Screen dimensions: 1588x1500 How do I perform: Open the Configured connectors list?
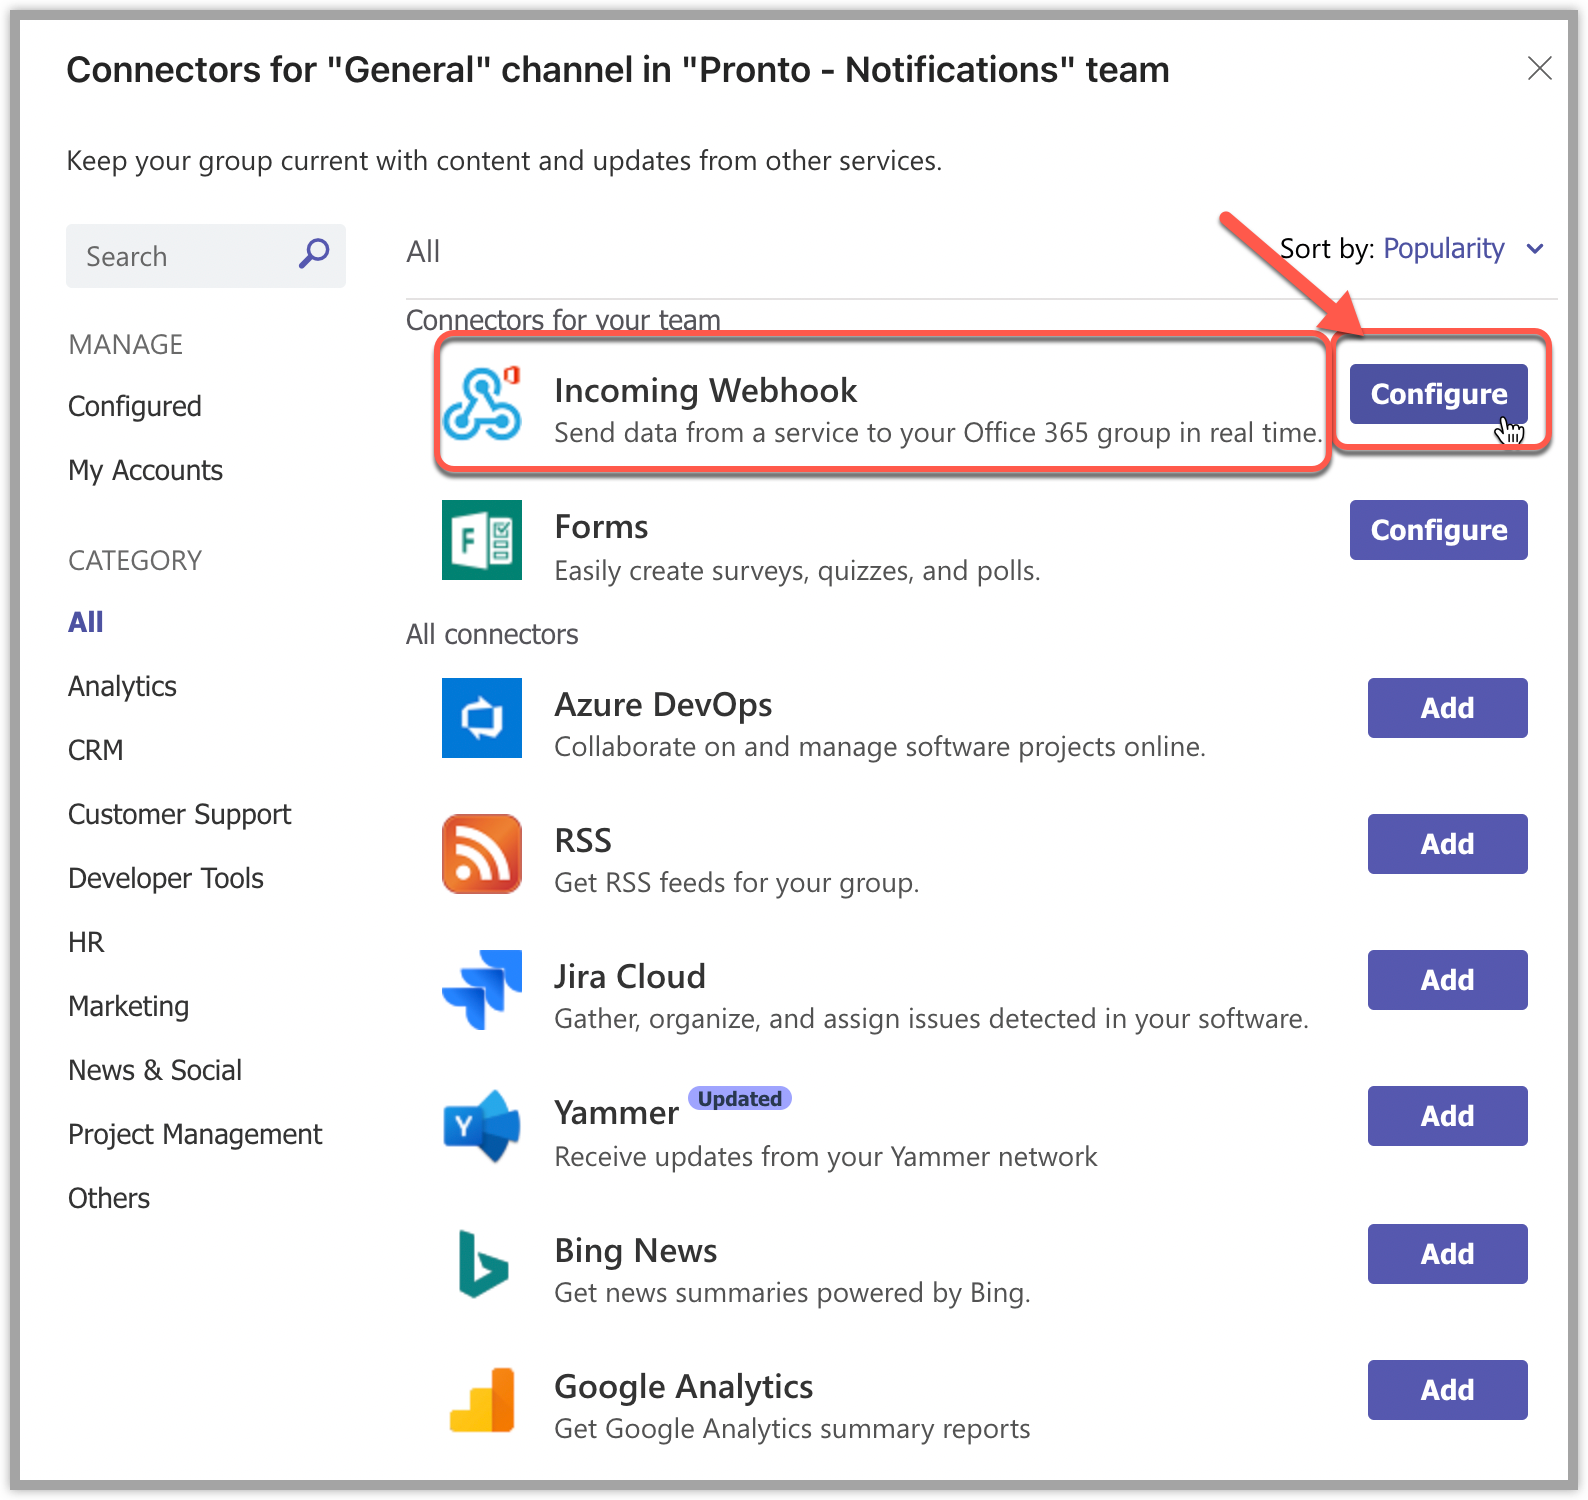(135, 406)
